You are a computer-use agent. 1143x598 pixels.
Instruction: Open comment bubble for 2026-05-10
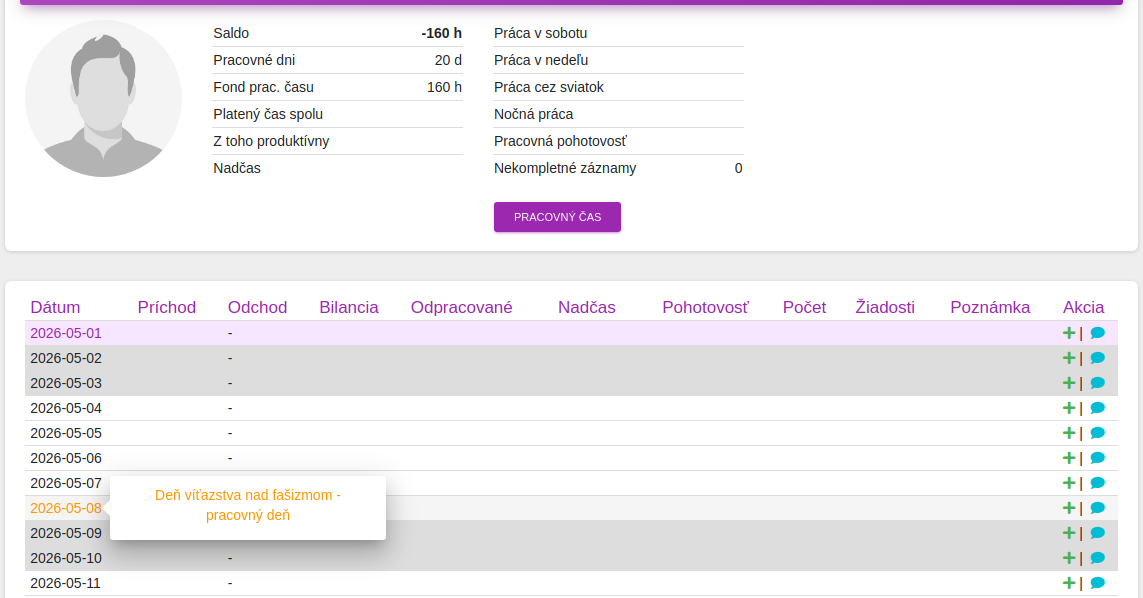click(1097, 558)
